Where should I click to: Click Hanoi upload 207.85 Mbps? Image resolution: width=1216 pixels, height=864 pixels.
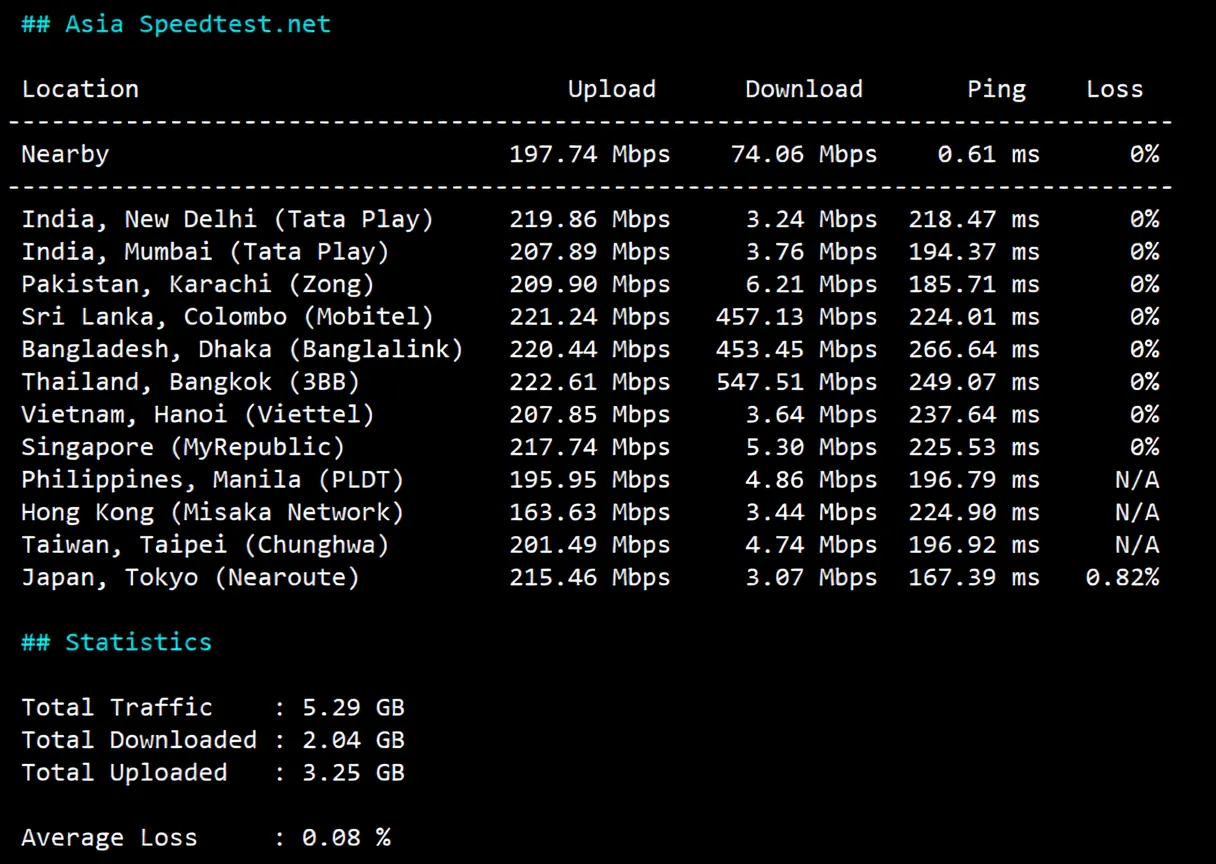[x=590, y=414]
